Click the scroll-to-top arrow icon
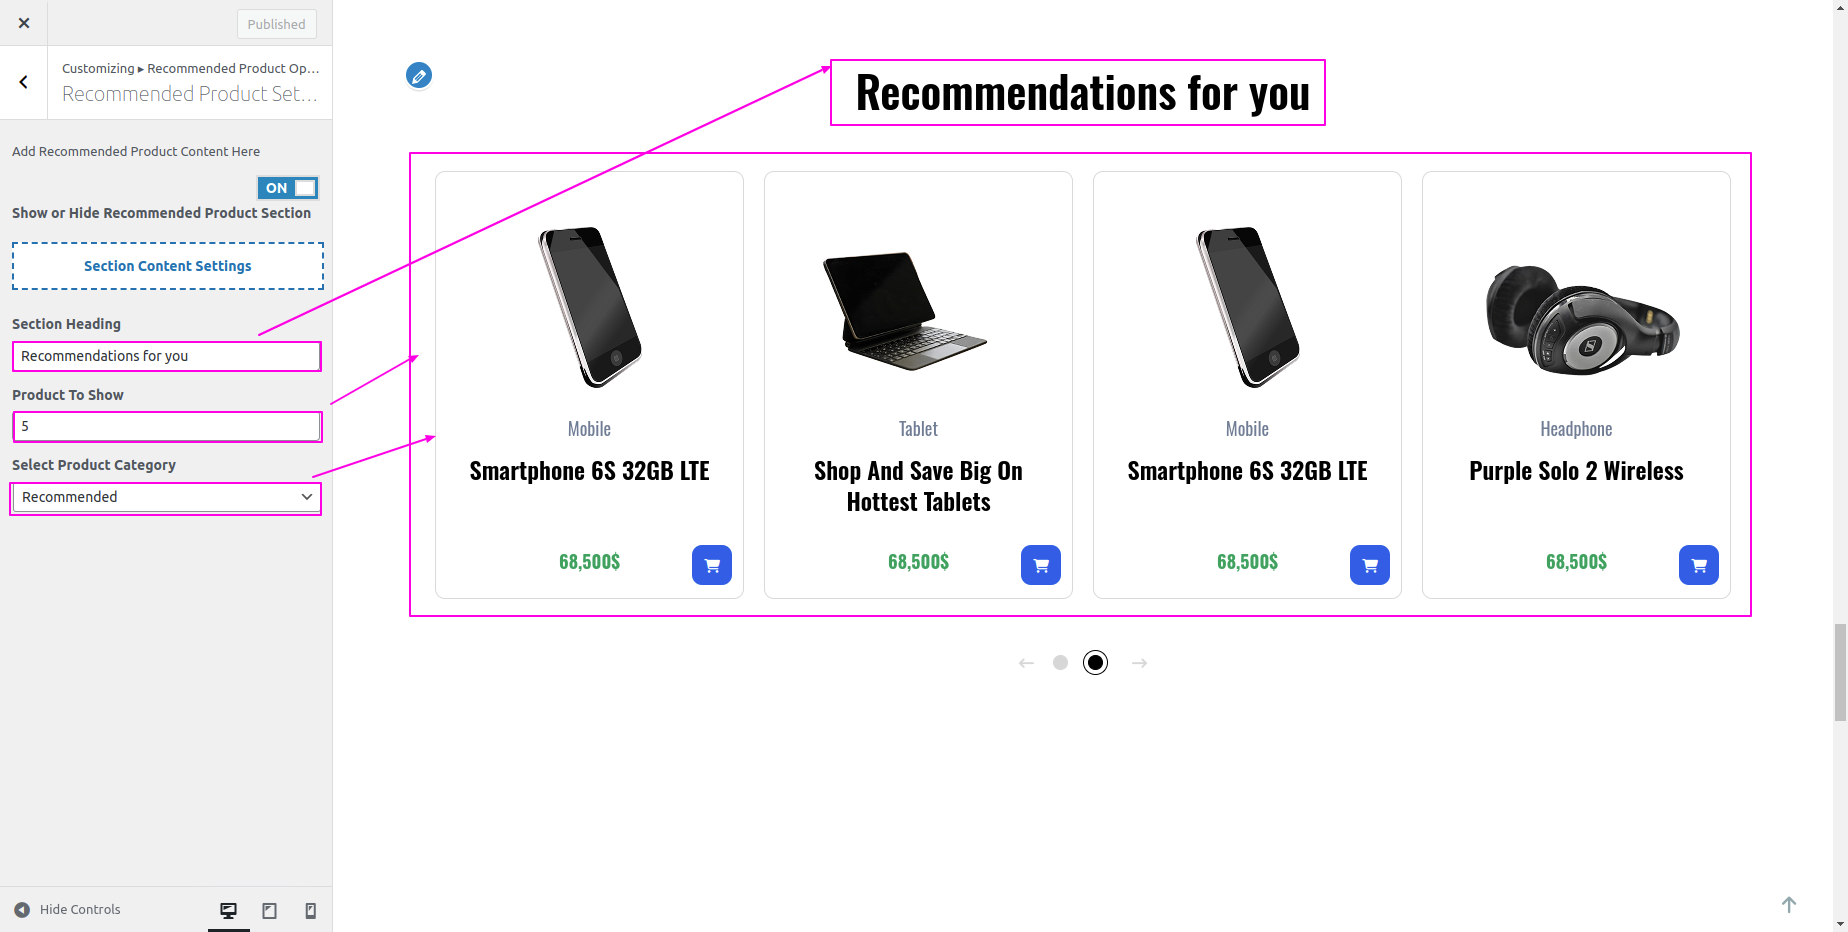 coord(1789,904)
